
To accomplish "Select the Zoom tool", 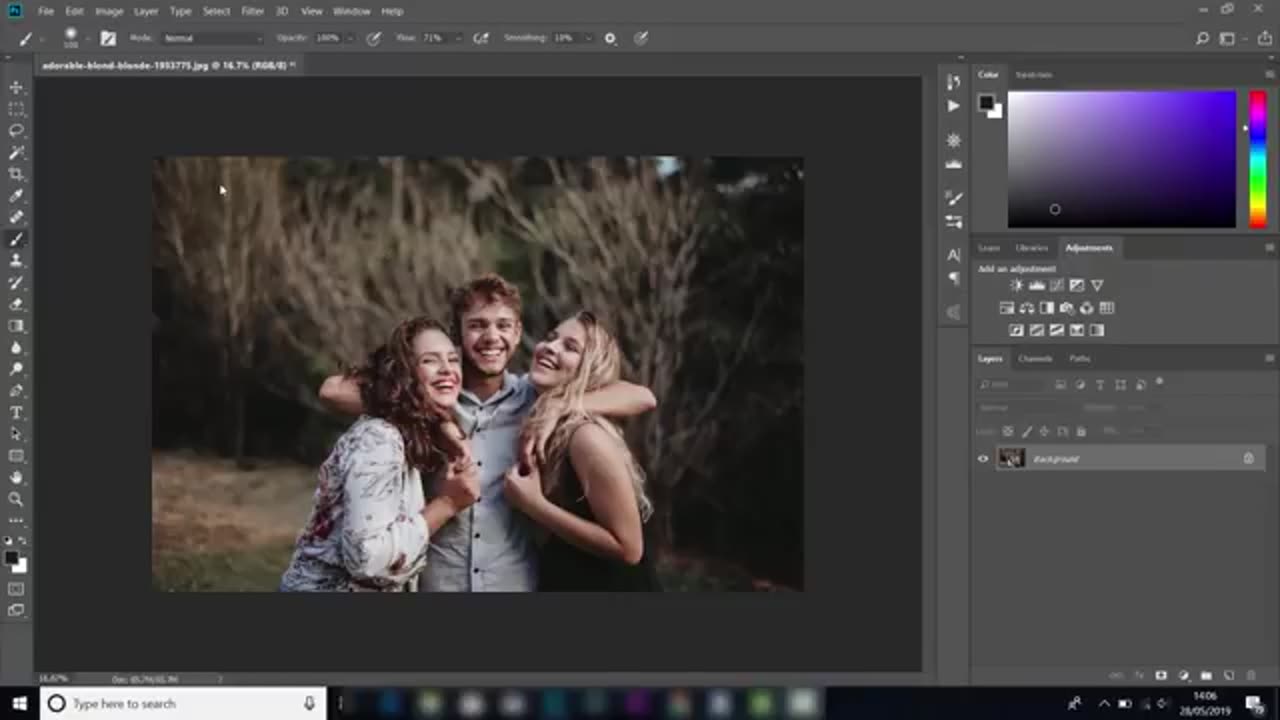I will click(16, 499).
